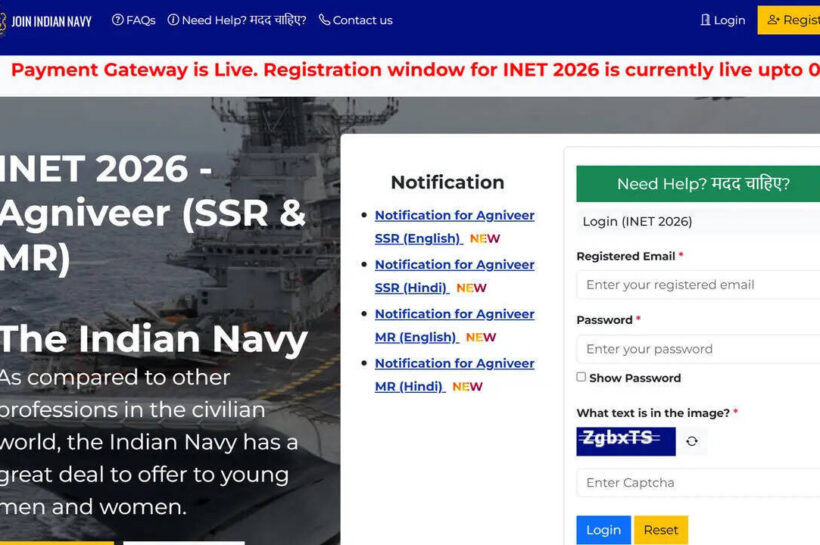Image resolution: width=820 pixels, height=545 pixels.
Task: Focus the Registered Email input field
Action: [698, 285]
